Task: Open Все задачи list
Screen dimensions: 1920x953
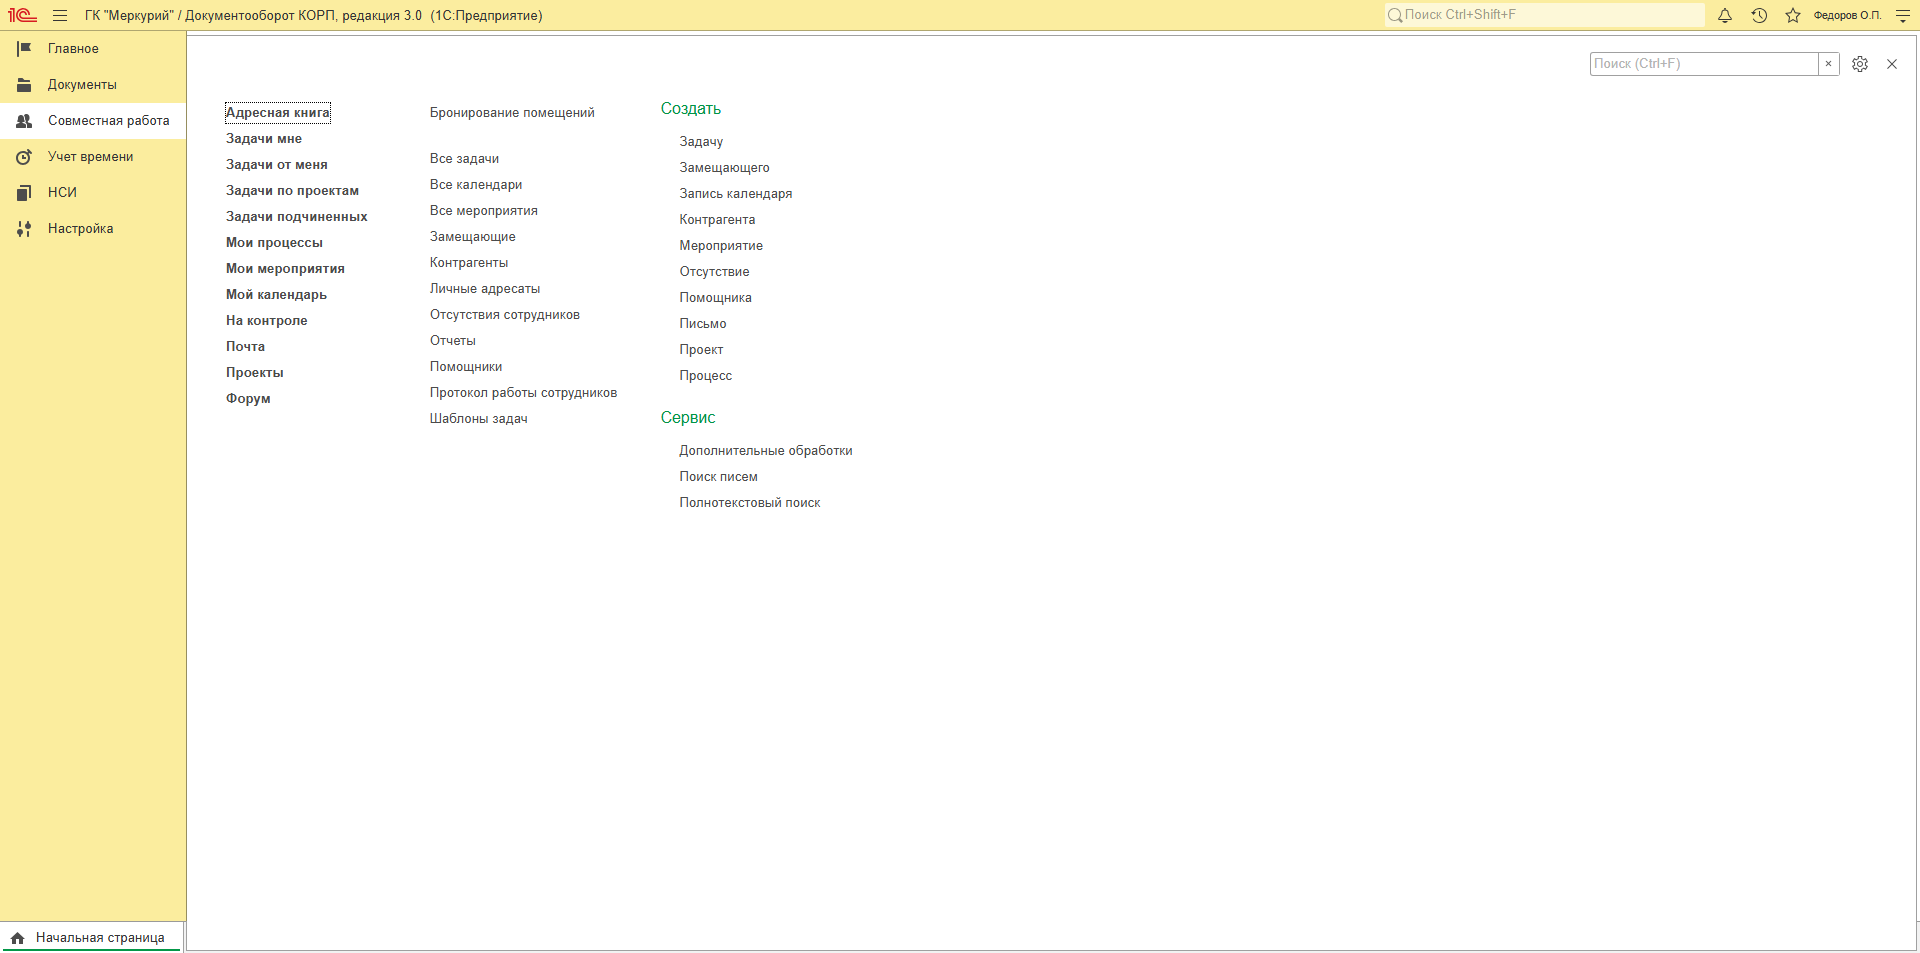Action: click(464, 158)
